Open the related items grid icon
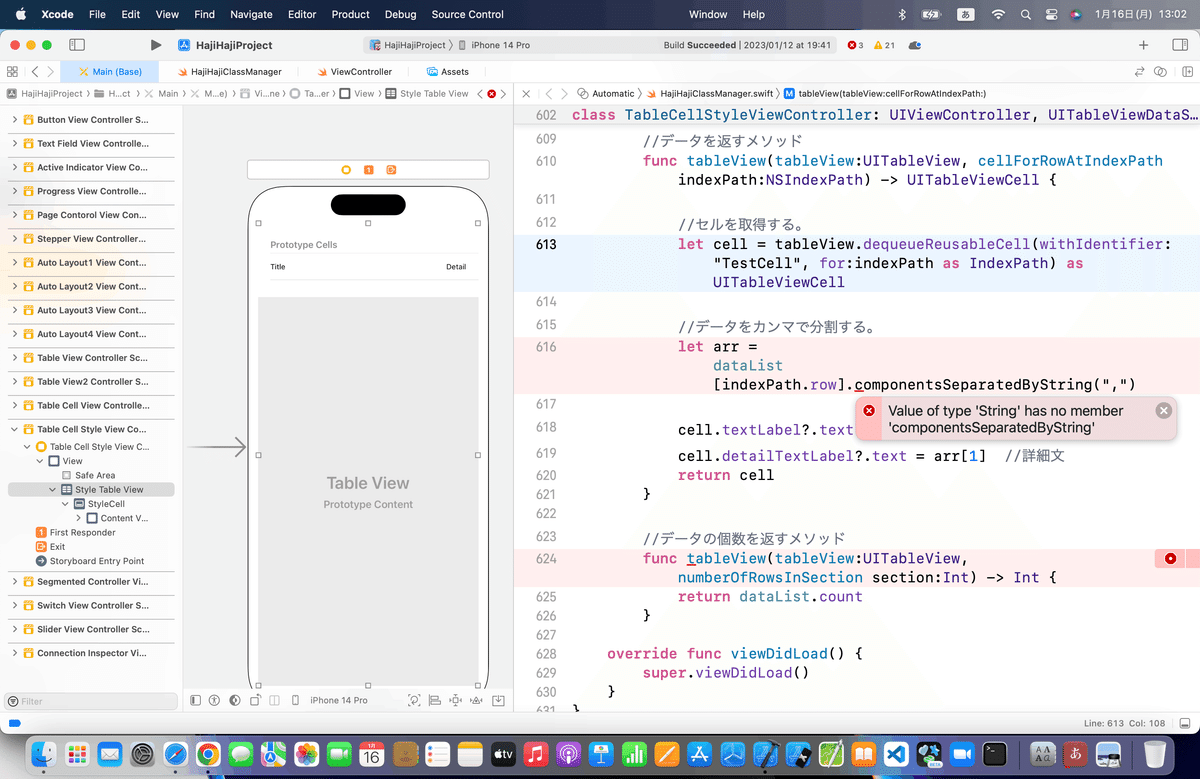This screenshot has height=779, width=1200. (12, 72)
